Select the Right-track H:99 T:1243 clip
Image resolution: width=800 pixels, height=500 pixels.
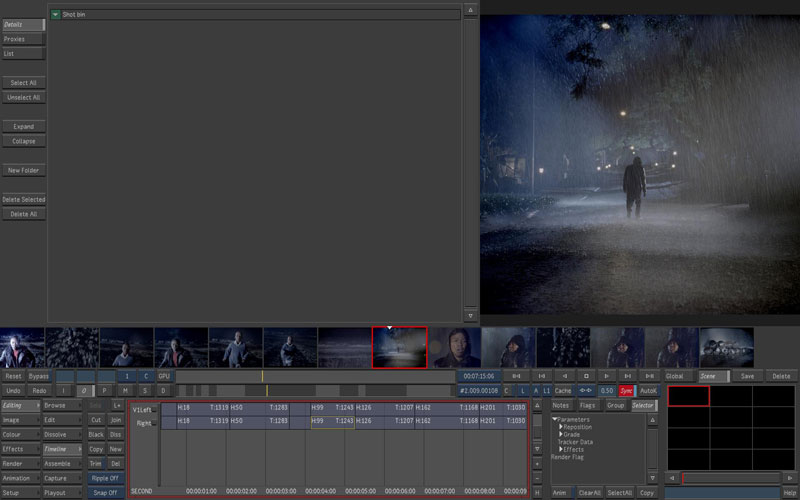(333, 421)
